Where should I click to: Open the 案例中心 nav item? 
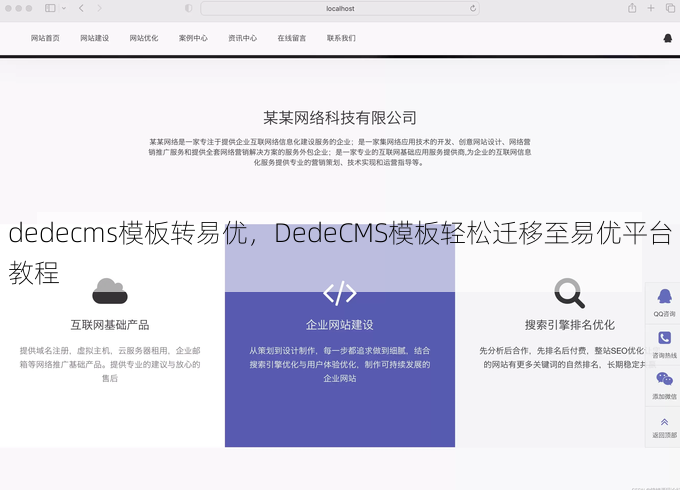tap(193, 38)
